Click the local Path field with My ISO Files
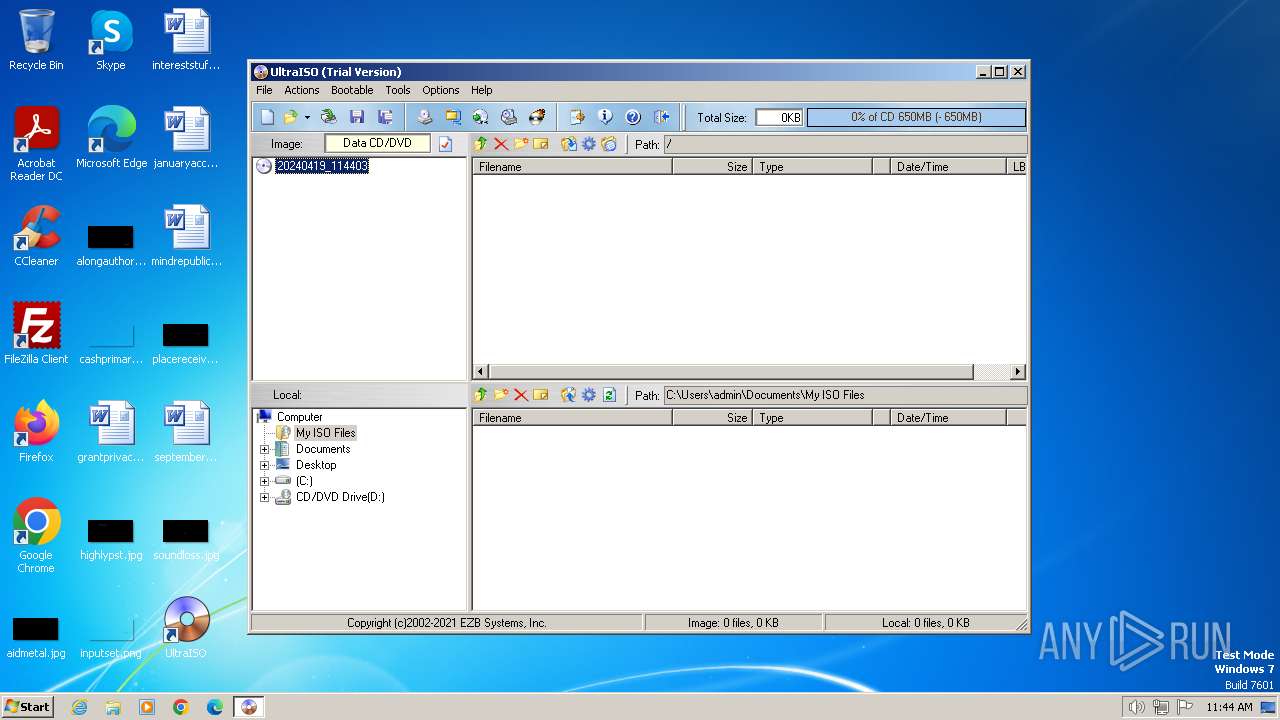 [x=845, y=395]
